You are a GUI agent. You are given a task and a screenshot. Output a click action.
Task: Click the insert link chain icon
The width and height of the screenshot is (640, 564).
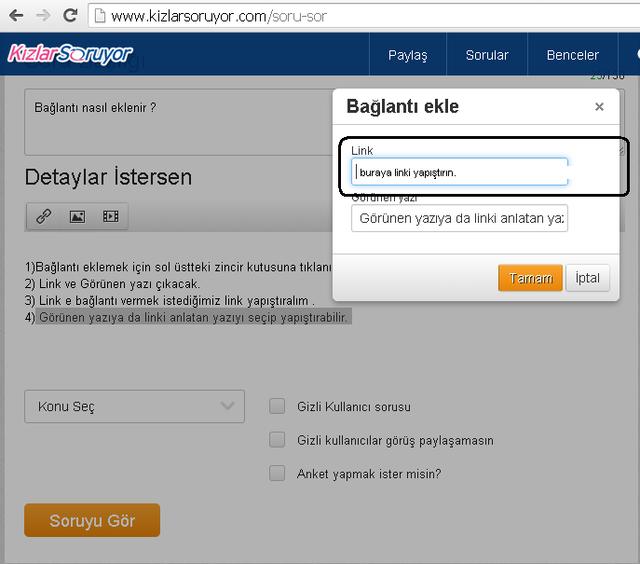coord(44,216)
